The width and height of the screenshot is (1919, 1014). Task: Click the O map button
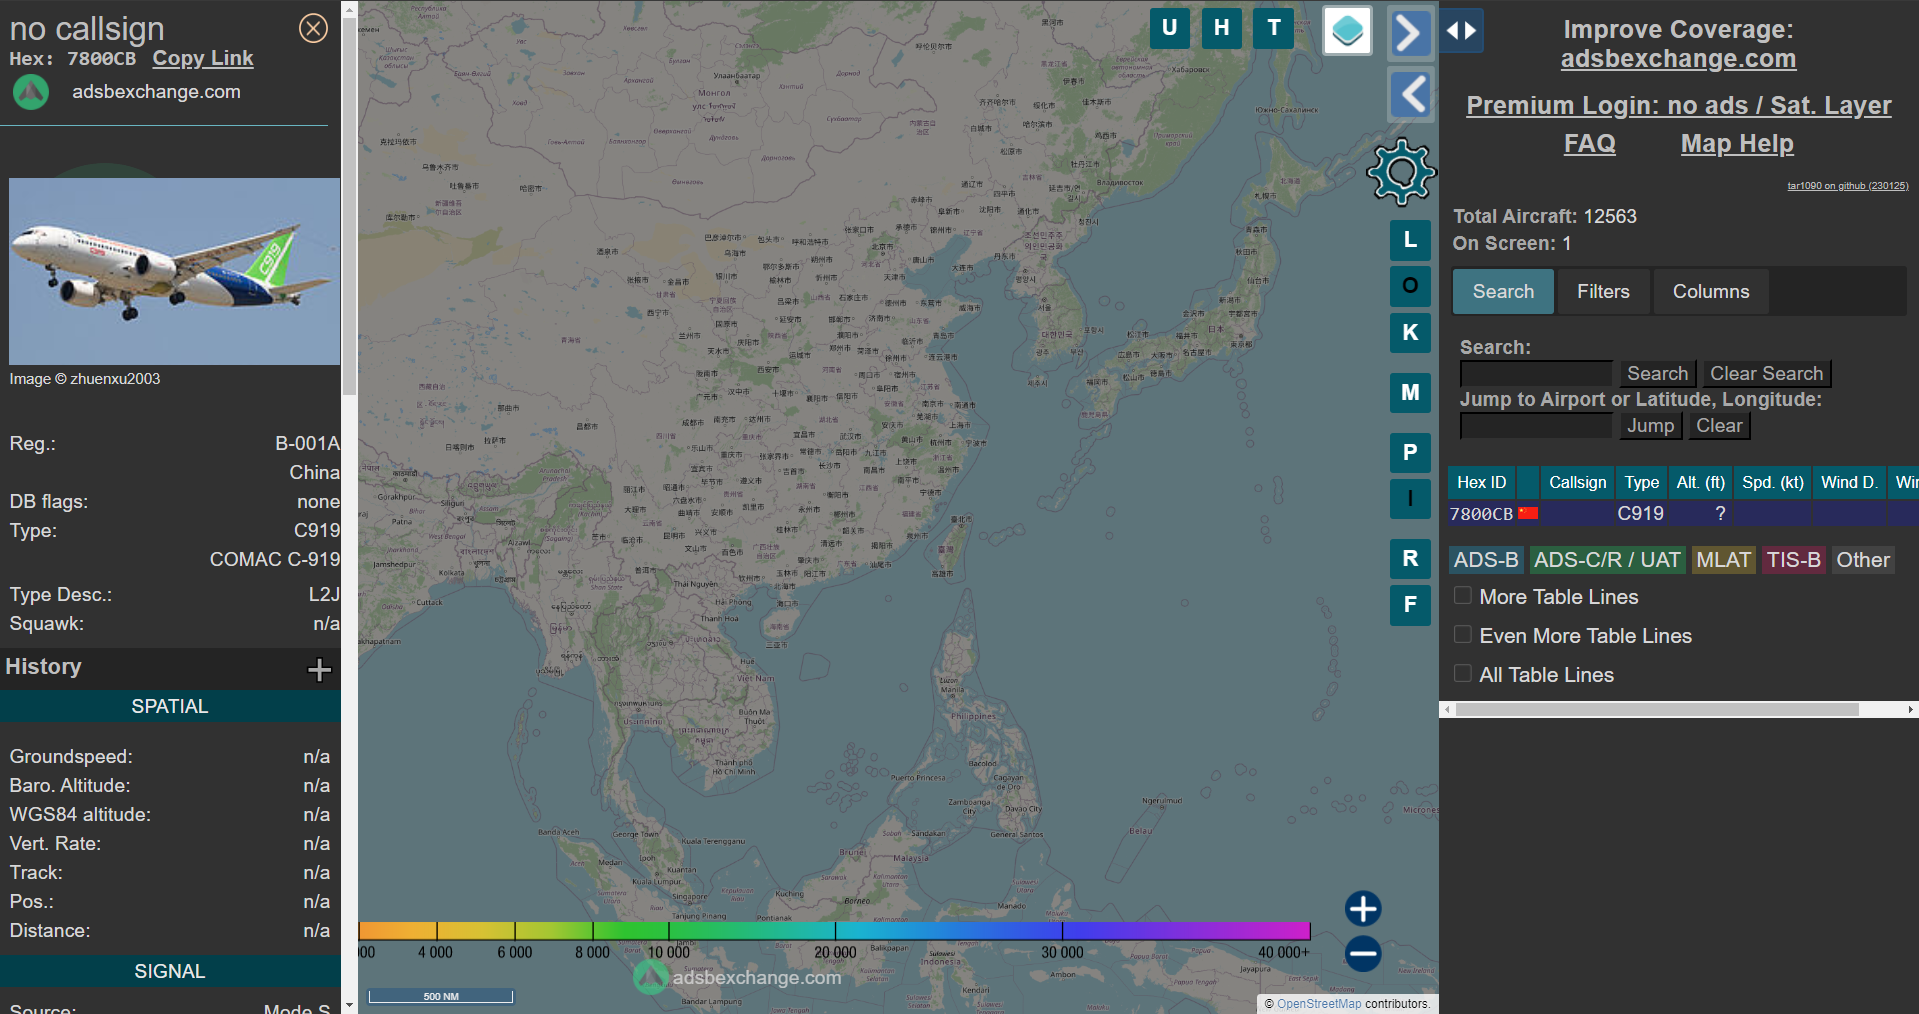1410,286
